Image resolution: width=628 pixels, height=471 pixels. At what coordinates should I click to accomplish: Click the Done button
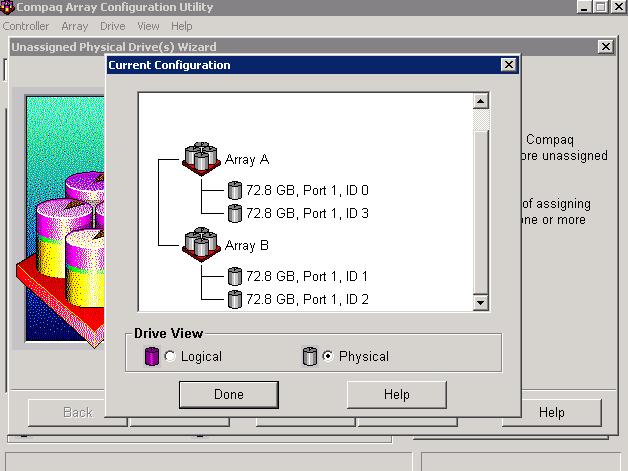[229, 395]
